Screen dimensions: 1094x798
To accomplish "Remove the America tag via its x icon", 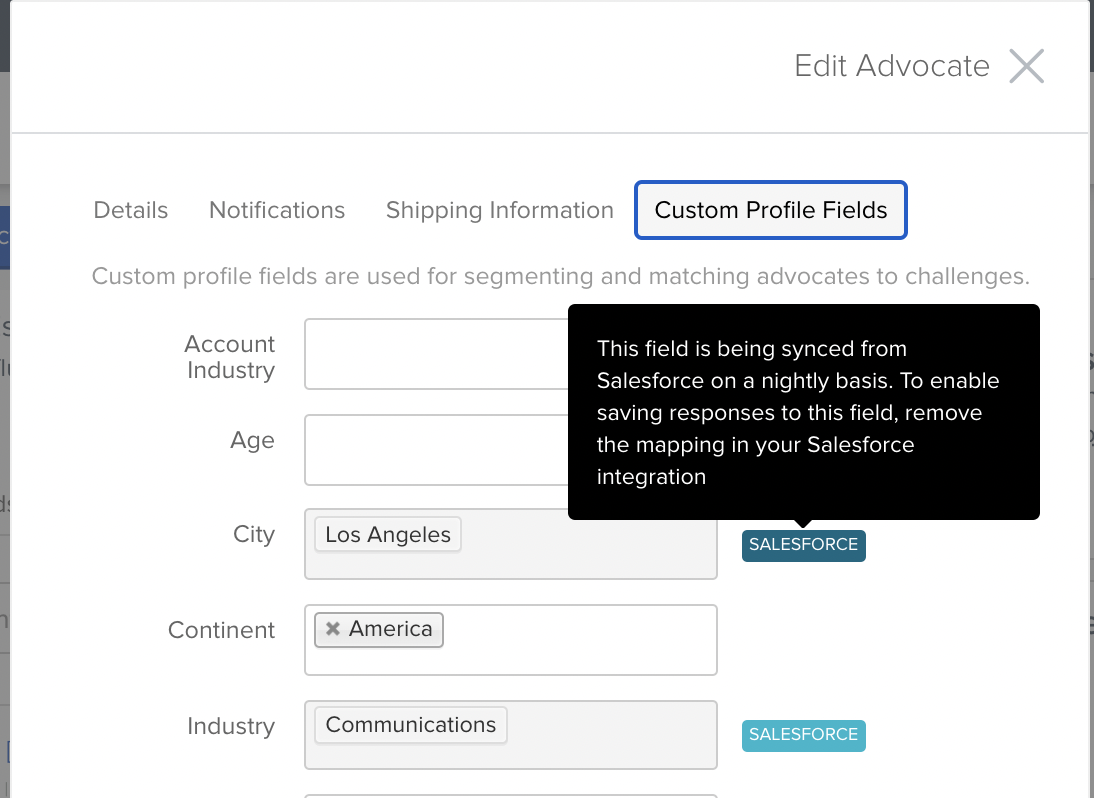I will pyautogui.click(x=333, y=629).
